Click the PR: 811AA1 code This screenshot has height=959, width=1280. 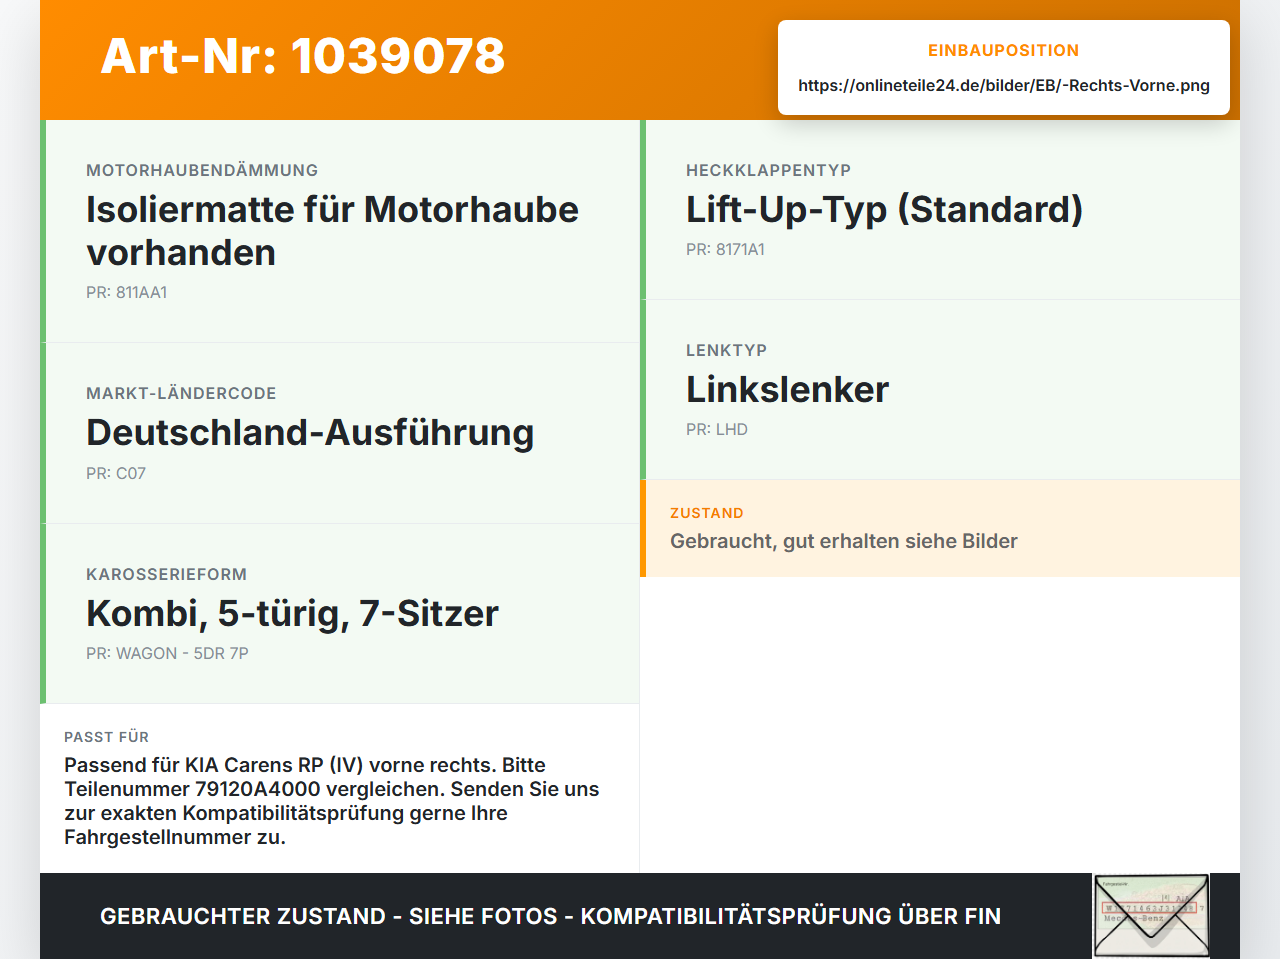pyautogui.click(x=127, y=292)
